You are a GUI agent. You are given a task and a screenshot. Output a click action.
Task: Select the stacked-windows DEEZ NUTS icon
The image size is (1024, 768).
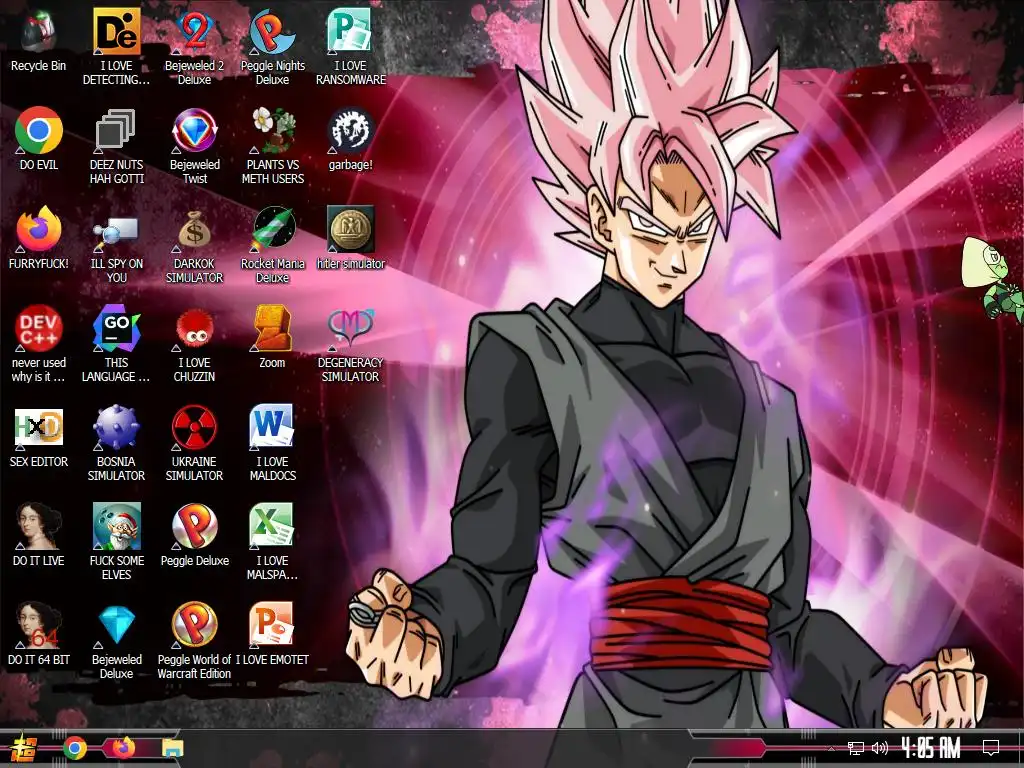pos(116,131)
